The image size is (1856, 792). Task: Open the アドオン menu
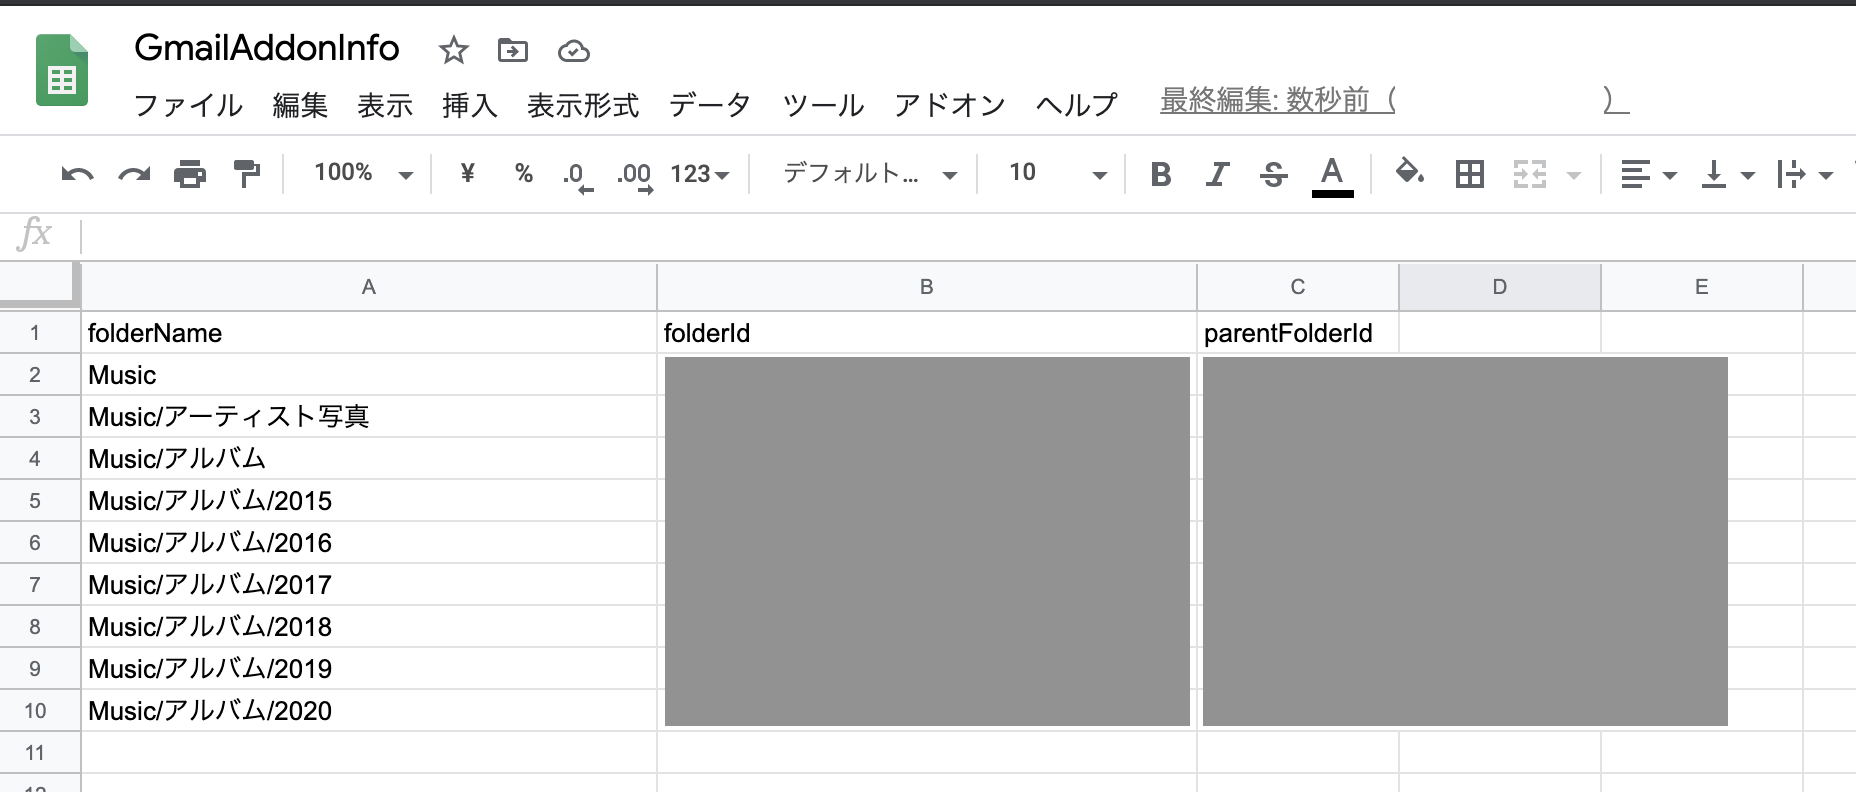click(x=950, y=105)
